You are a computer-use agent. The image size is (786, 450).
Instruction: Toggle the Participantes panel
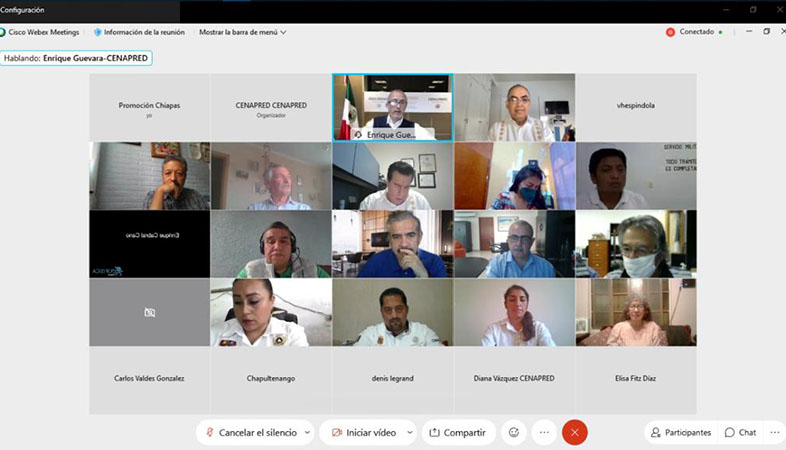[681, 432]
